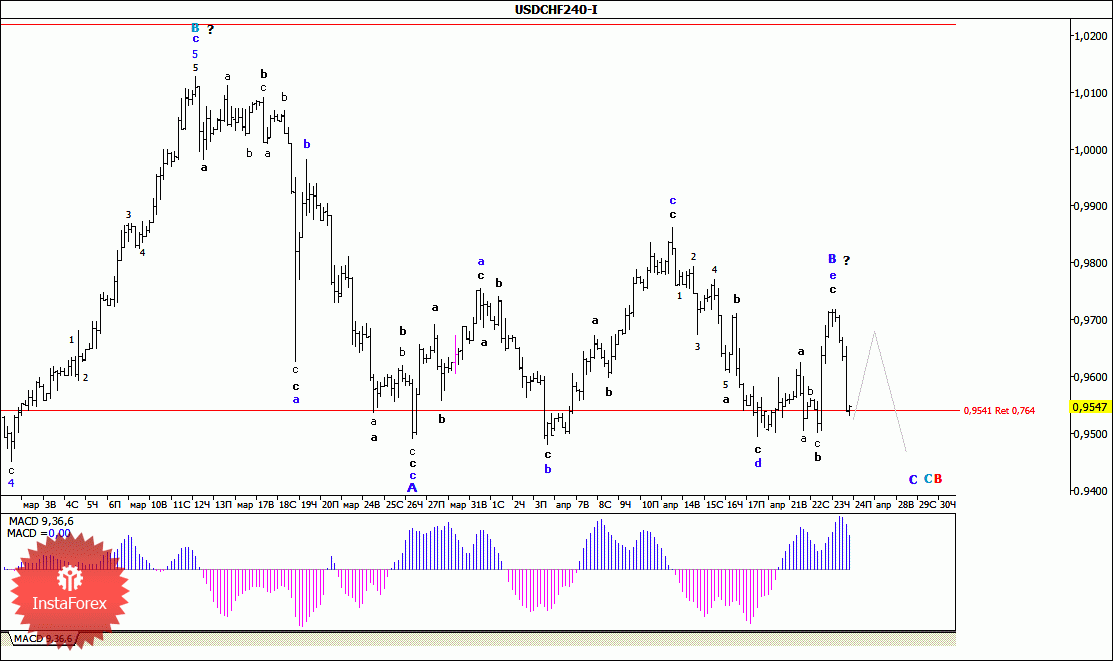
Task: Click the 0,9400 price axis value
Action: [x=1091, y=491]
